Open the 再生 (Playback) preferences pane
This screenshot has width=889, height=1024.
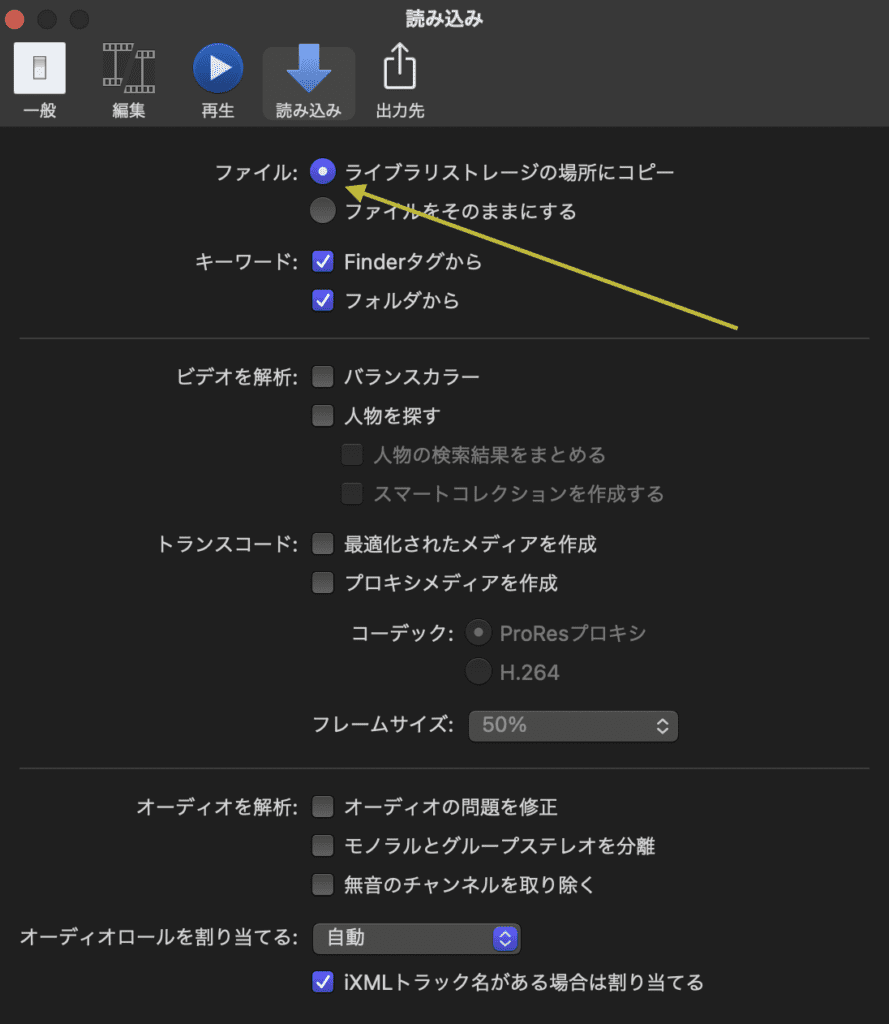tap(218, 81)
